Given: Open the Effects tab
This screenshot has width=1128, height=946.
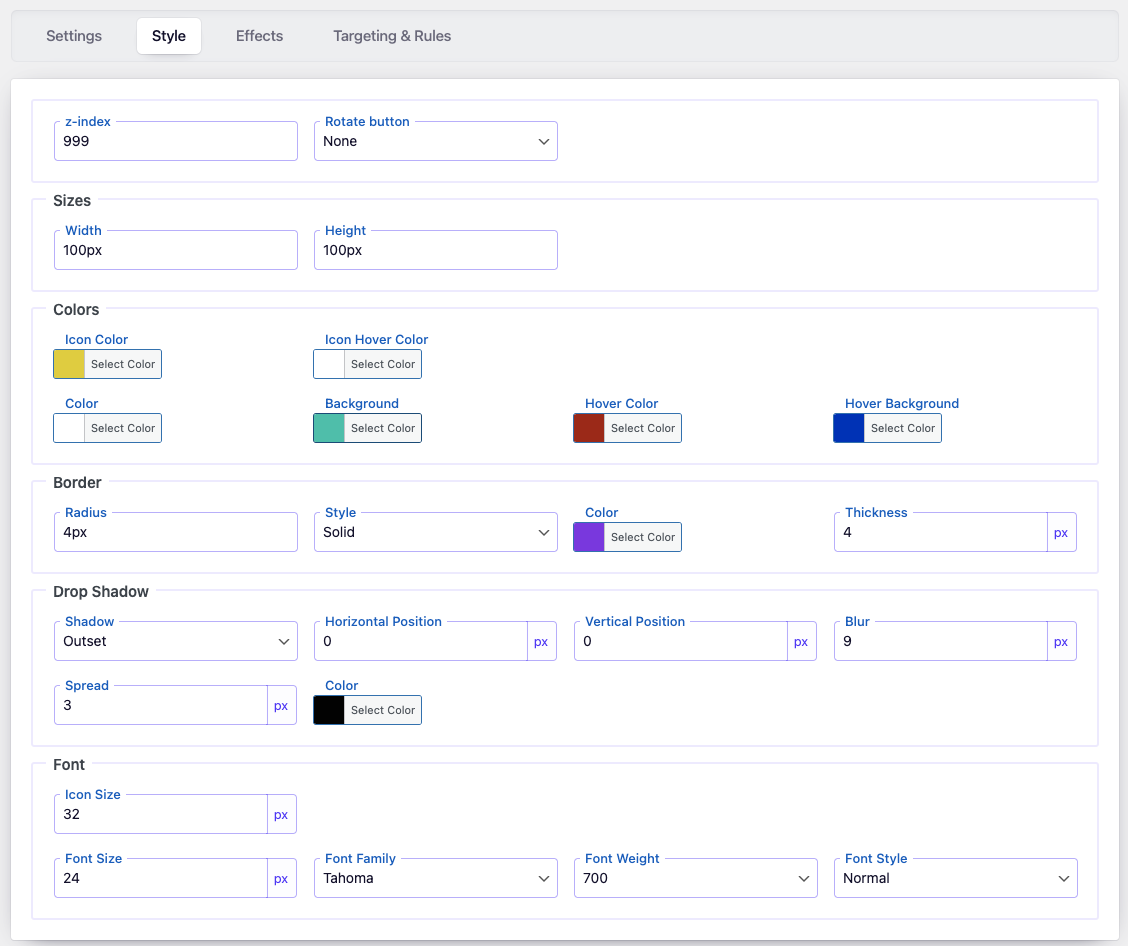Looking at the screenshot, I should coord(259,36).
